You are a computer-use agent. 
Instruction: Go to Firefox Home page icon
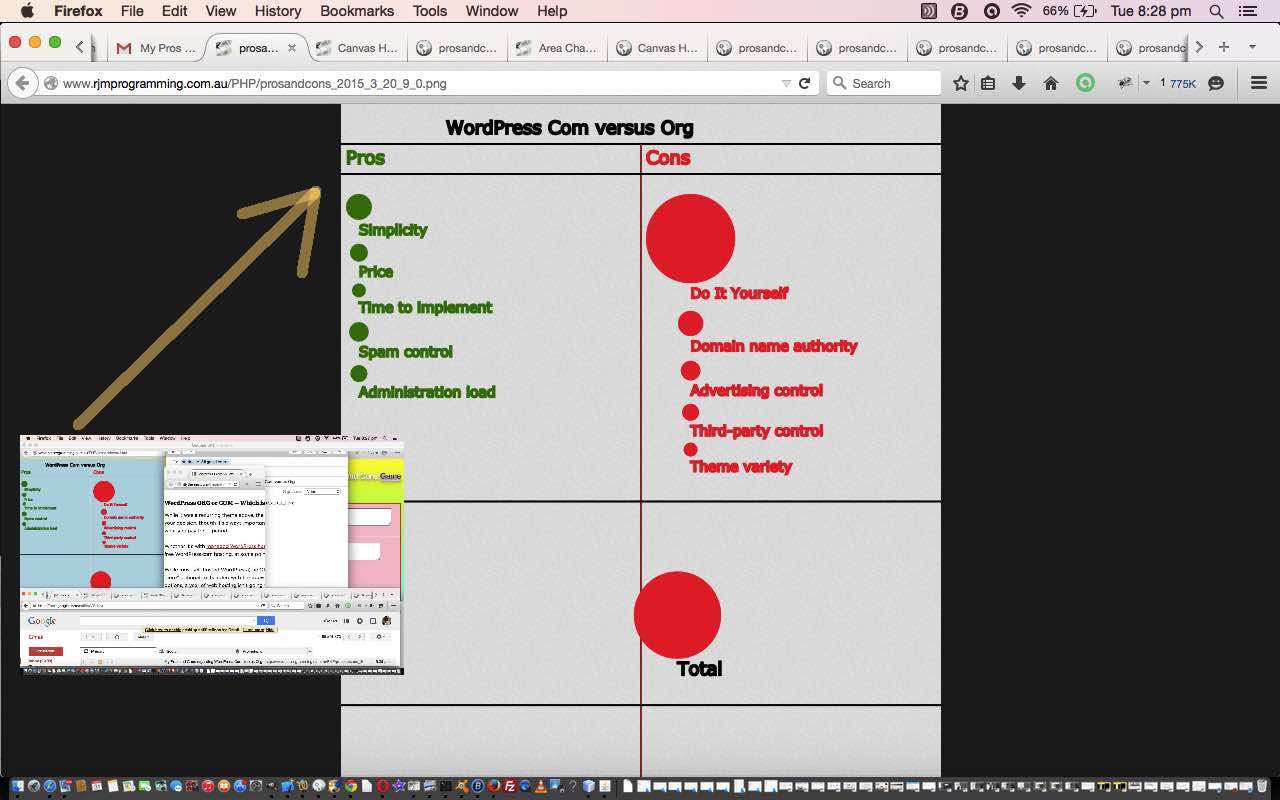(1050, 83)
